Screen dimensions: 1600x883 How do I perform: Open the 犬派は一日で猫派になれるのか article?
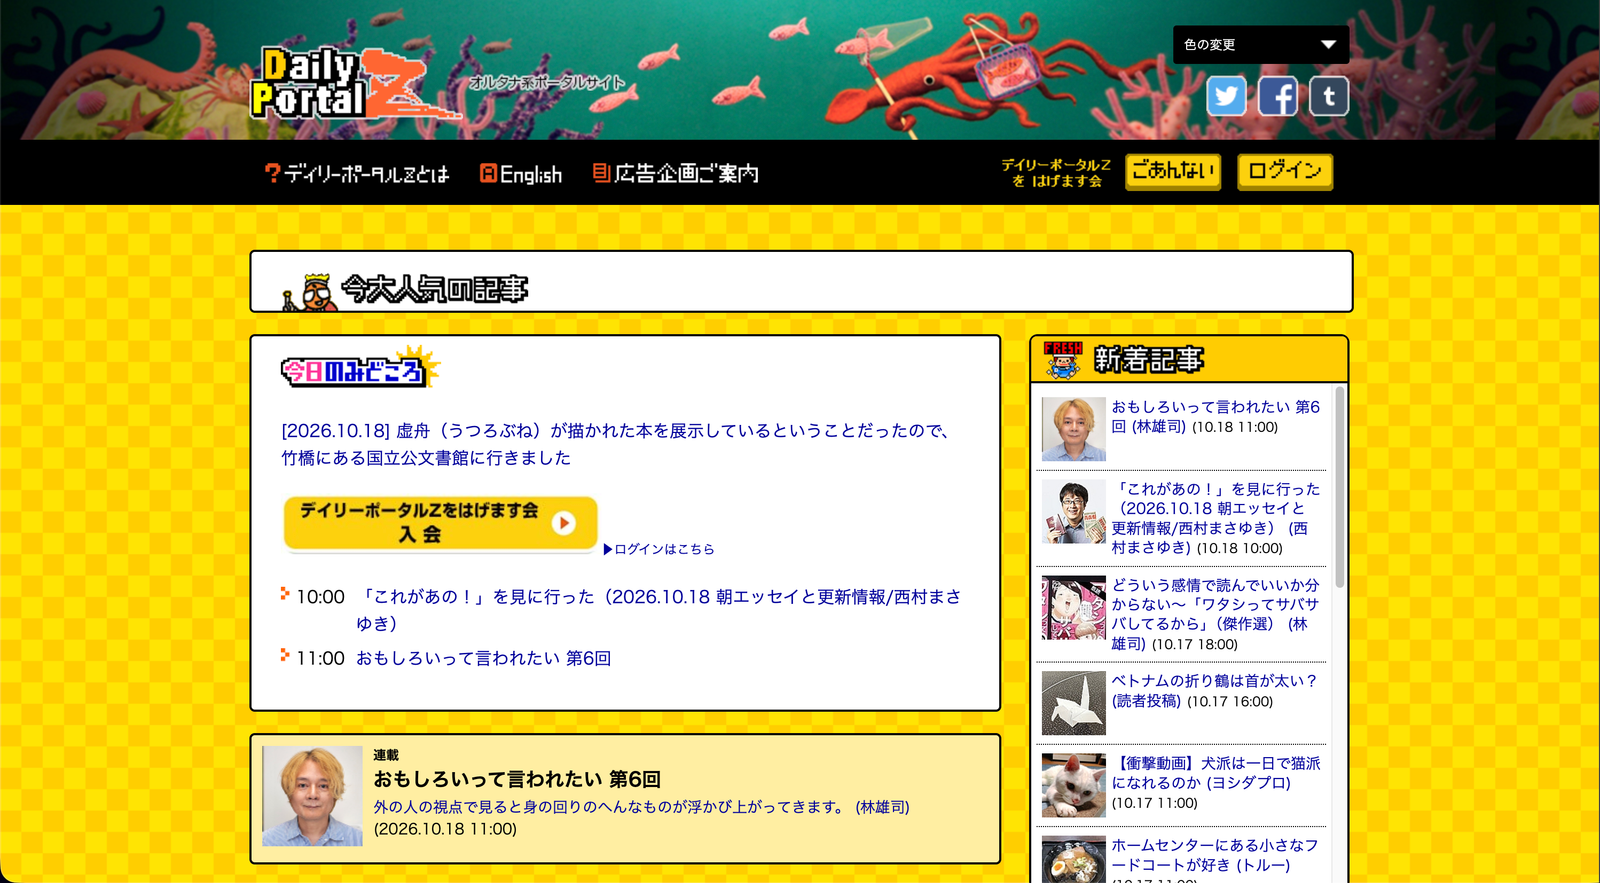point(1216,773)
